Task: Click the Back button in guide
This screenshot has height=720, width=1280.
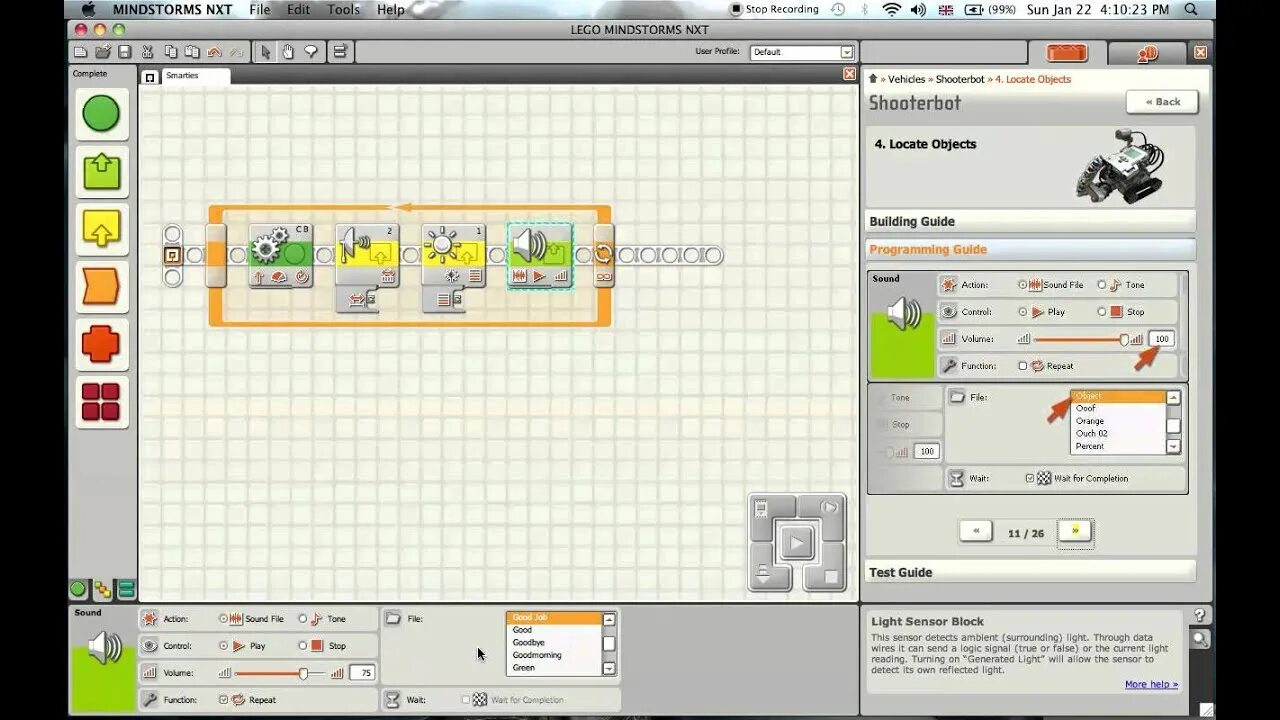Action: pos(1162,102)
